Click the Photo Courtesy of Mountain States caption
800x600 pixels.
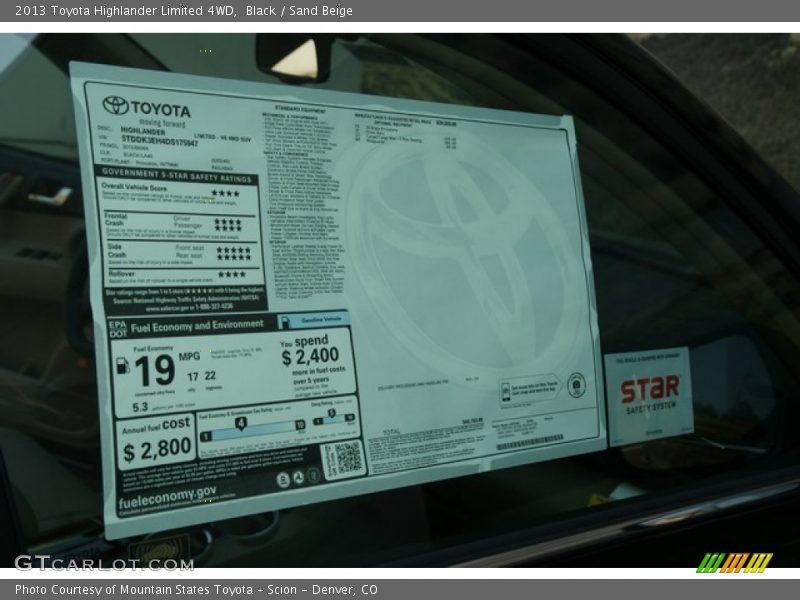196,590
